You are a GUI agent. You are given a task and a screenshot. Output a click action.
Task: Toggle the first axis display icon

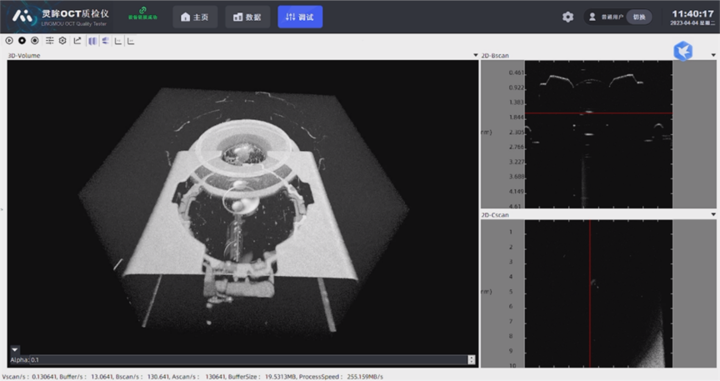point(118,41)
